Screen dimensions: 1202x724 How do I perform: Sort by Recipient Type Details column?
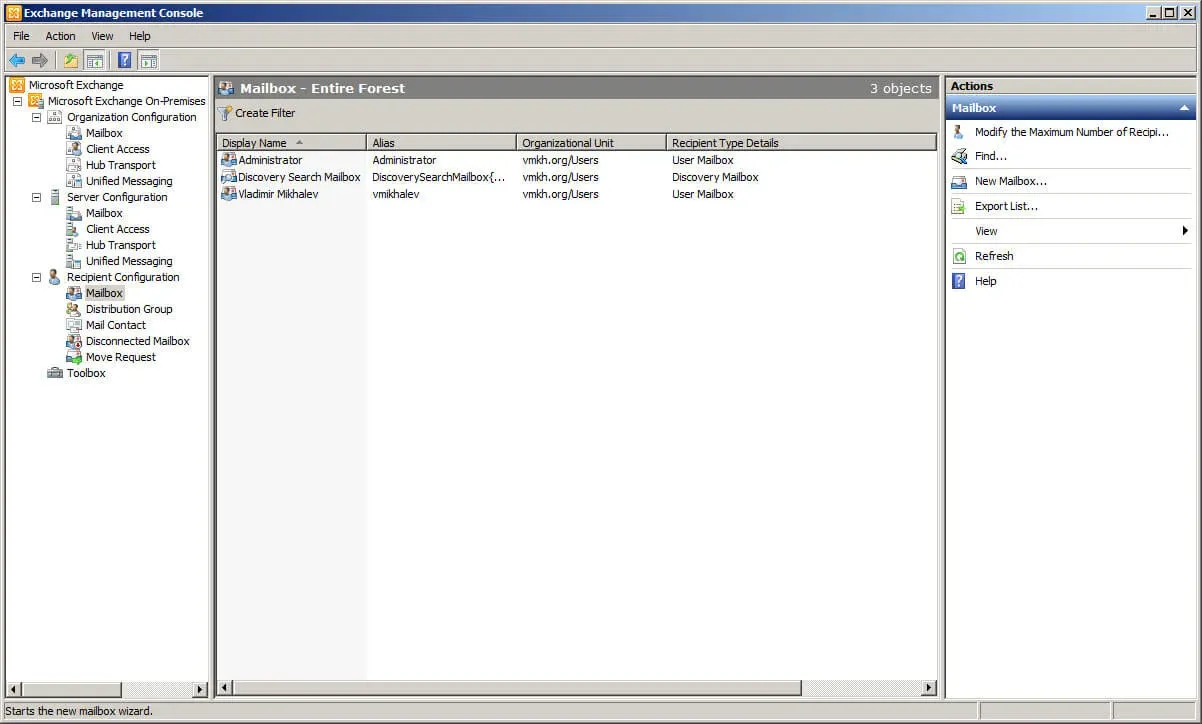click(x=801, y=143)
